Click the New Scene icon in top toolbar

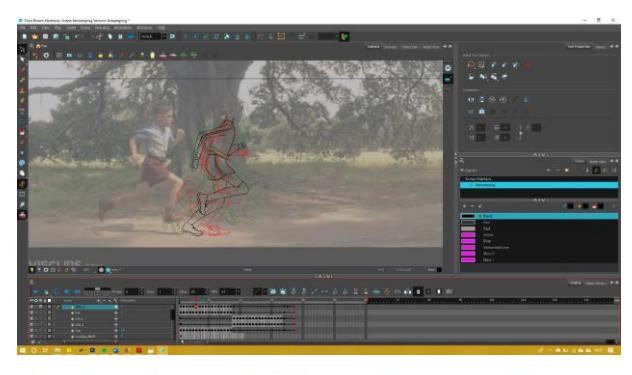(25, 37)
